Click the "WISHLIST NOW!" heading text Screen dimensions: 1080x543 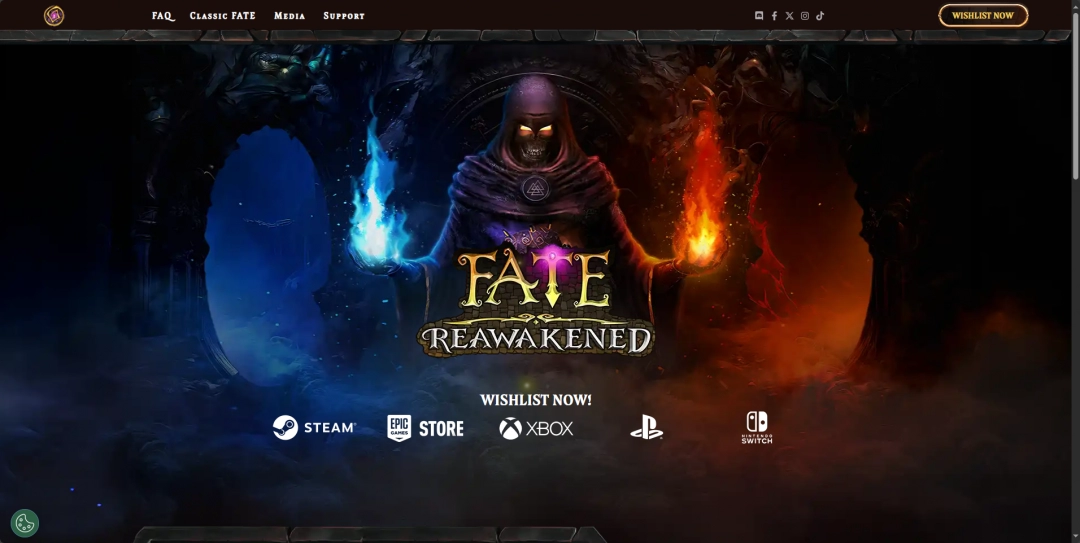pos(535,400)
